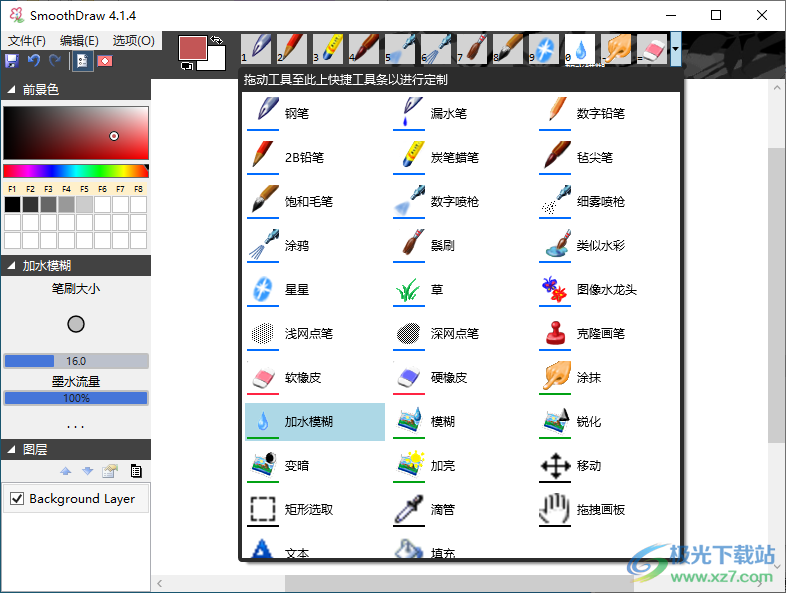This screenshot has width=786, height=593.
Task: Choose the 克隆画笔 clone stamp tool
Action: 607,334
